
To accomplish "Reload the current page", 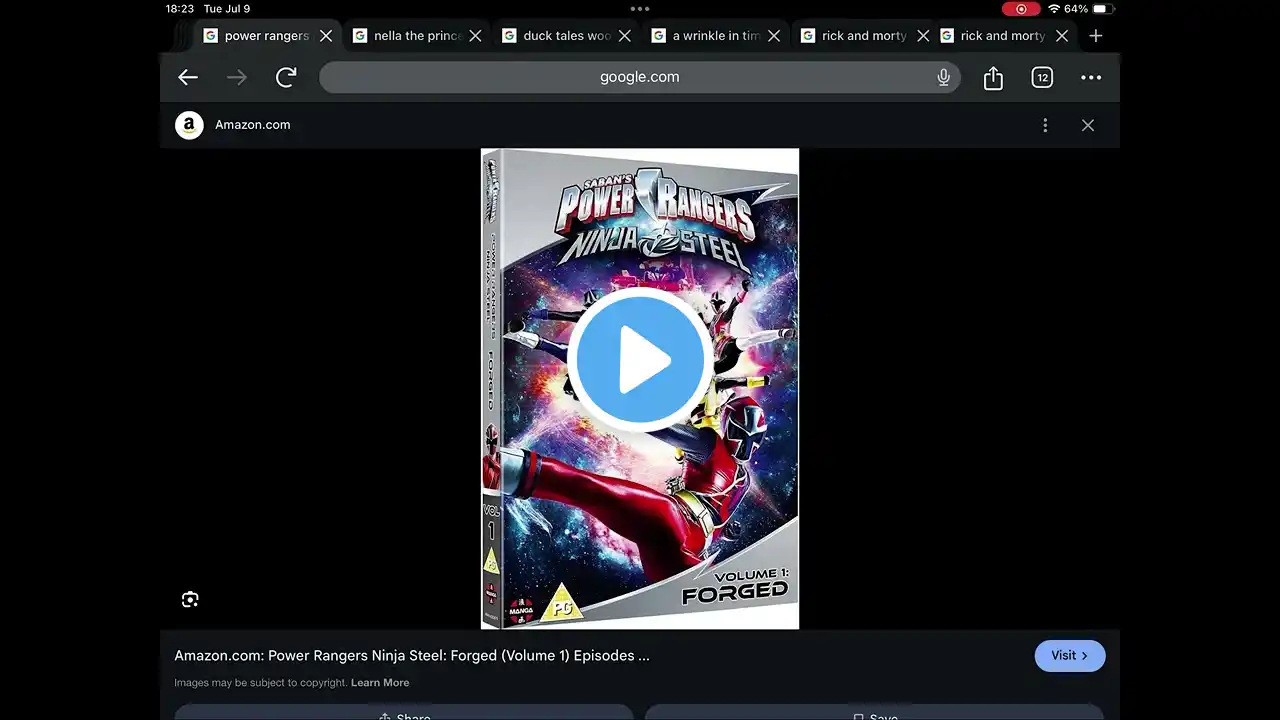I will [x=286, y=77].
